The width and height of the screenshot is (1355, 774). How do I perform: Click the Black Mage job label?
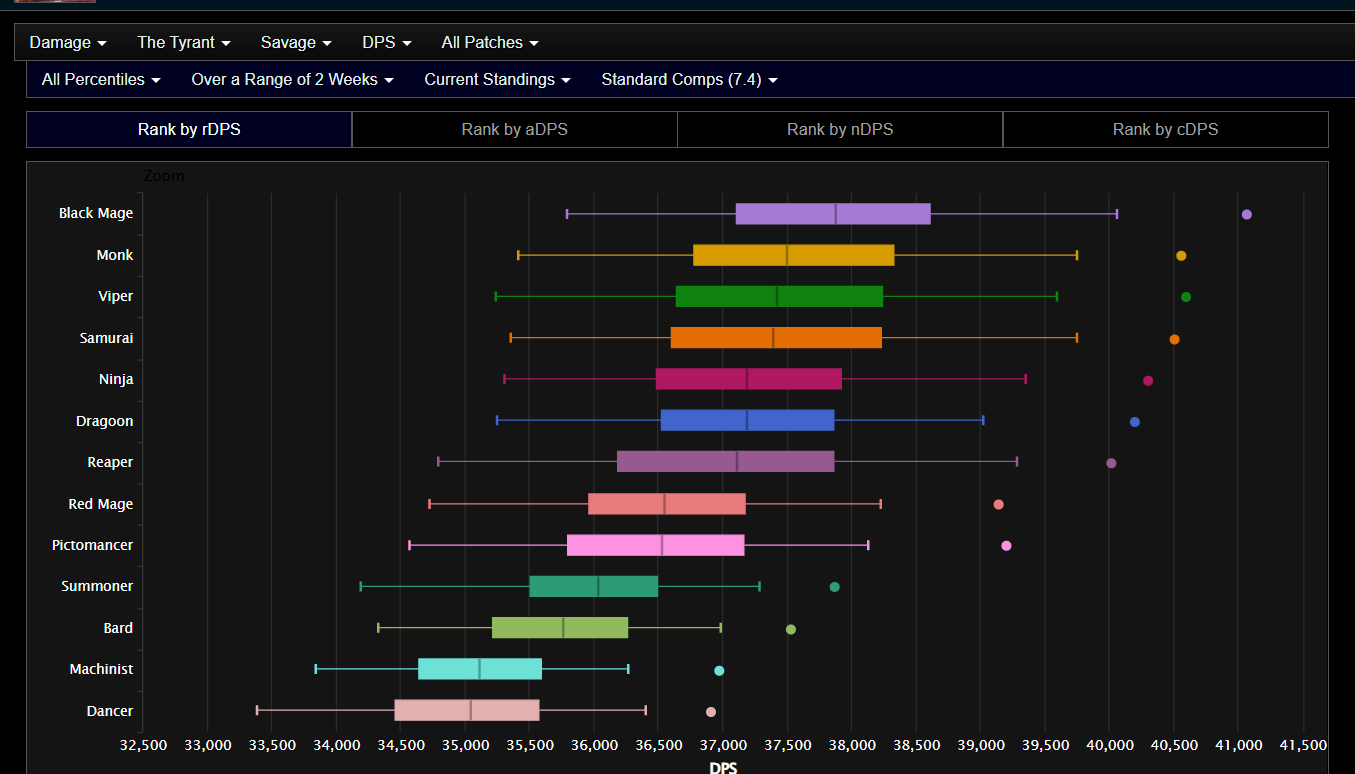pos(96,213)
